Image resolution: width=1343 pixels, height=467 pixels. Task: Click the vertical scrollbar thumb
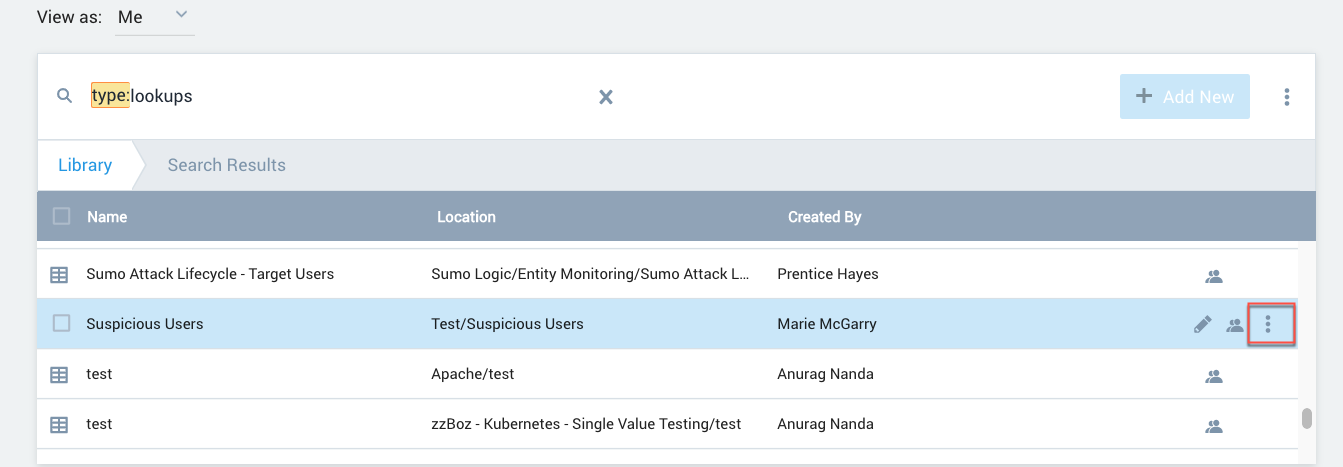[1306, 418]
